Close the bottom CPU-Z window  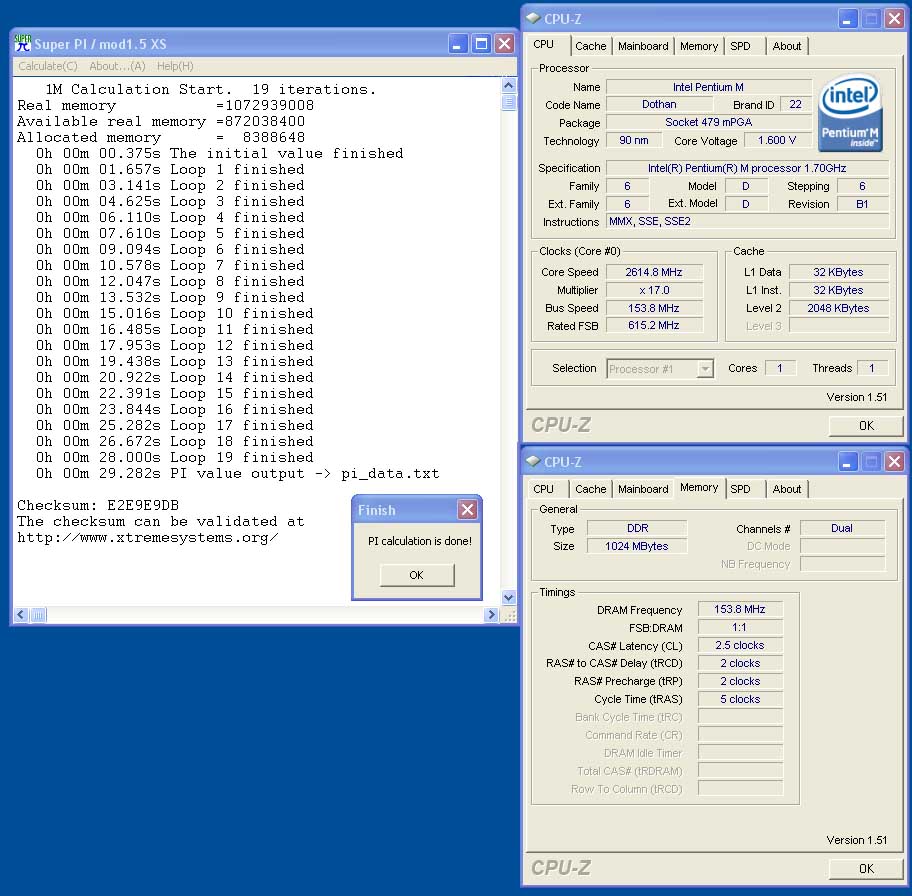(894, 461)
